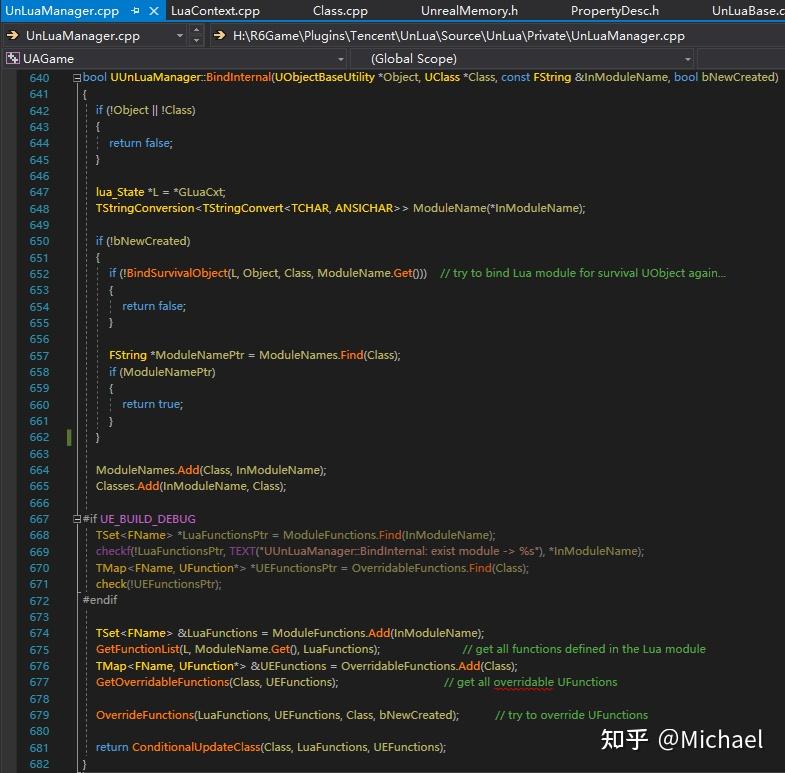The image size is (785, 773).
Task: Click 'checkf' on line 669
Action: [x=113, y=551]
